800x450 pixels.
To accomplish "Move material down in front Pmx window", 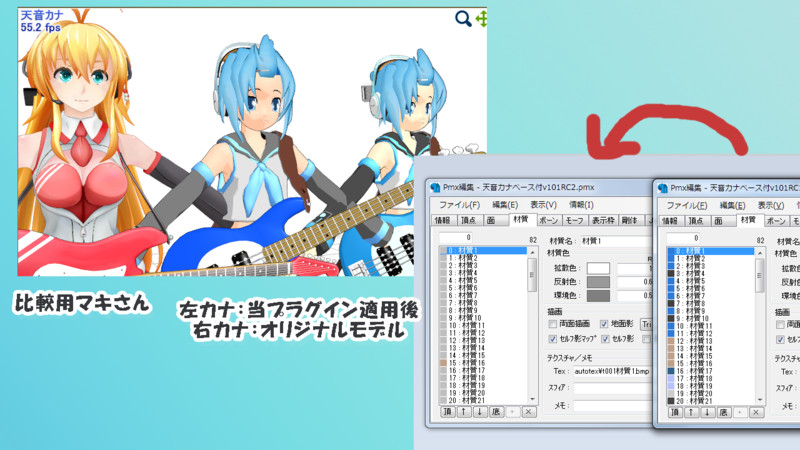I will click(x=707, y=412).
